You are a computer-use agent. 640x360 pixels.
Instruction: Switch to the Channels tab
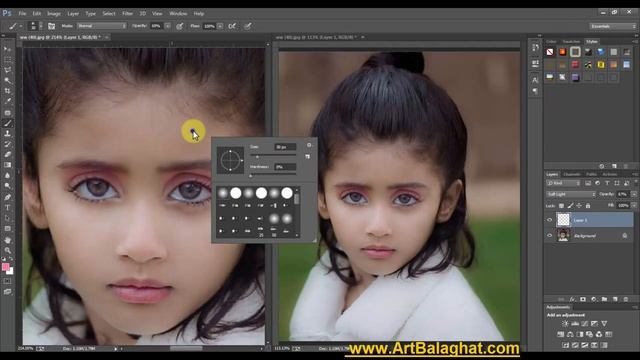tap(571, 174)
